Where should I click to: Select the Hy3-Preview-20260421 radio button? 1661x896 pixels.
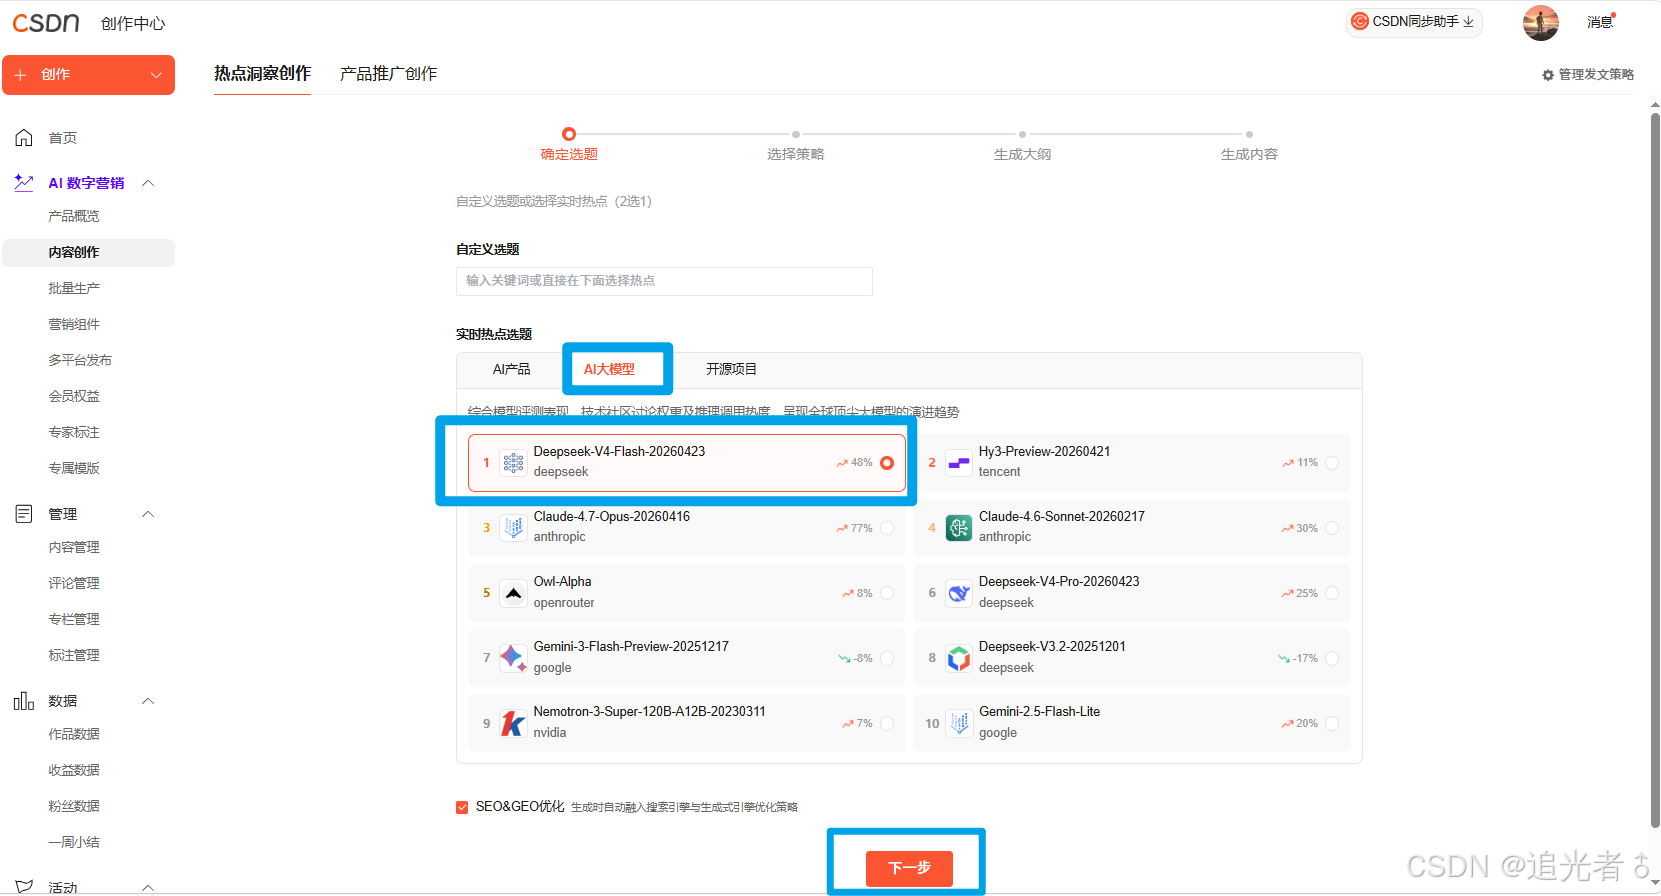1332,463
